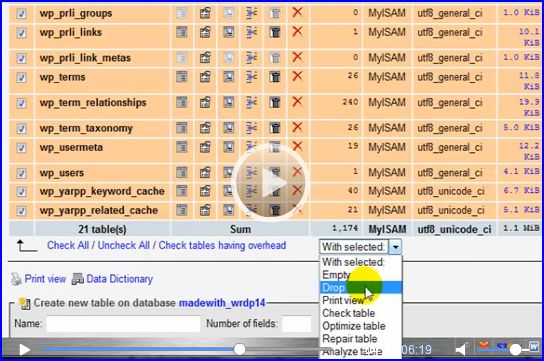Choose Analyze table from the dropdown list
This screenshot has height=361, width=544.
360,351
